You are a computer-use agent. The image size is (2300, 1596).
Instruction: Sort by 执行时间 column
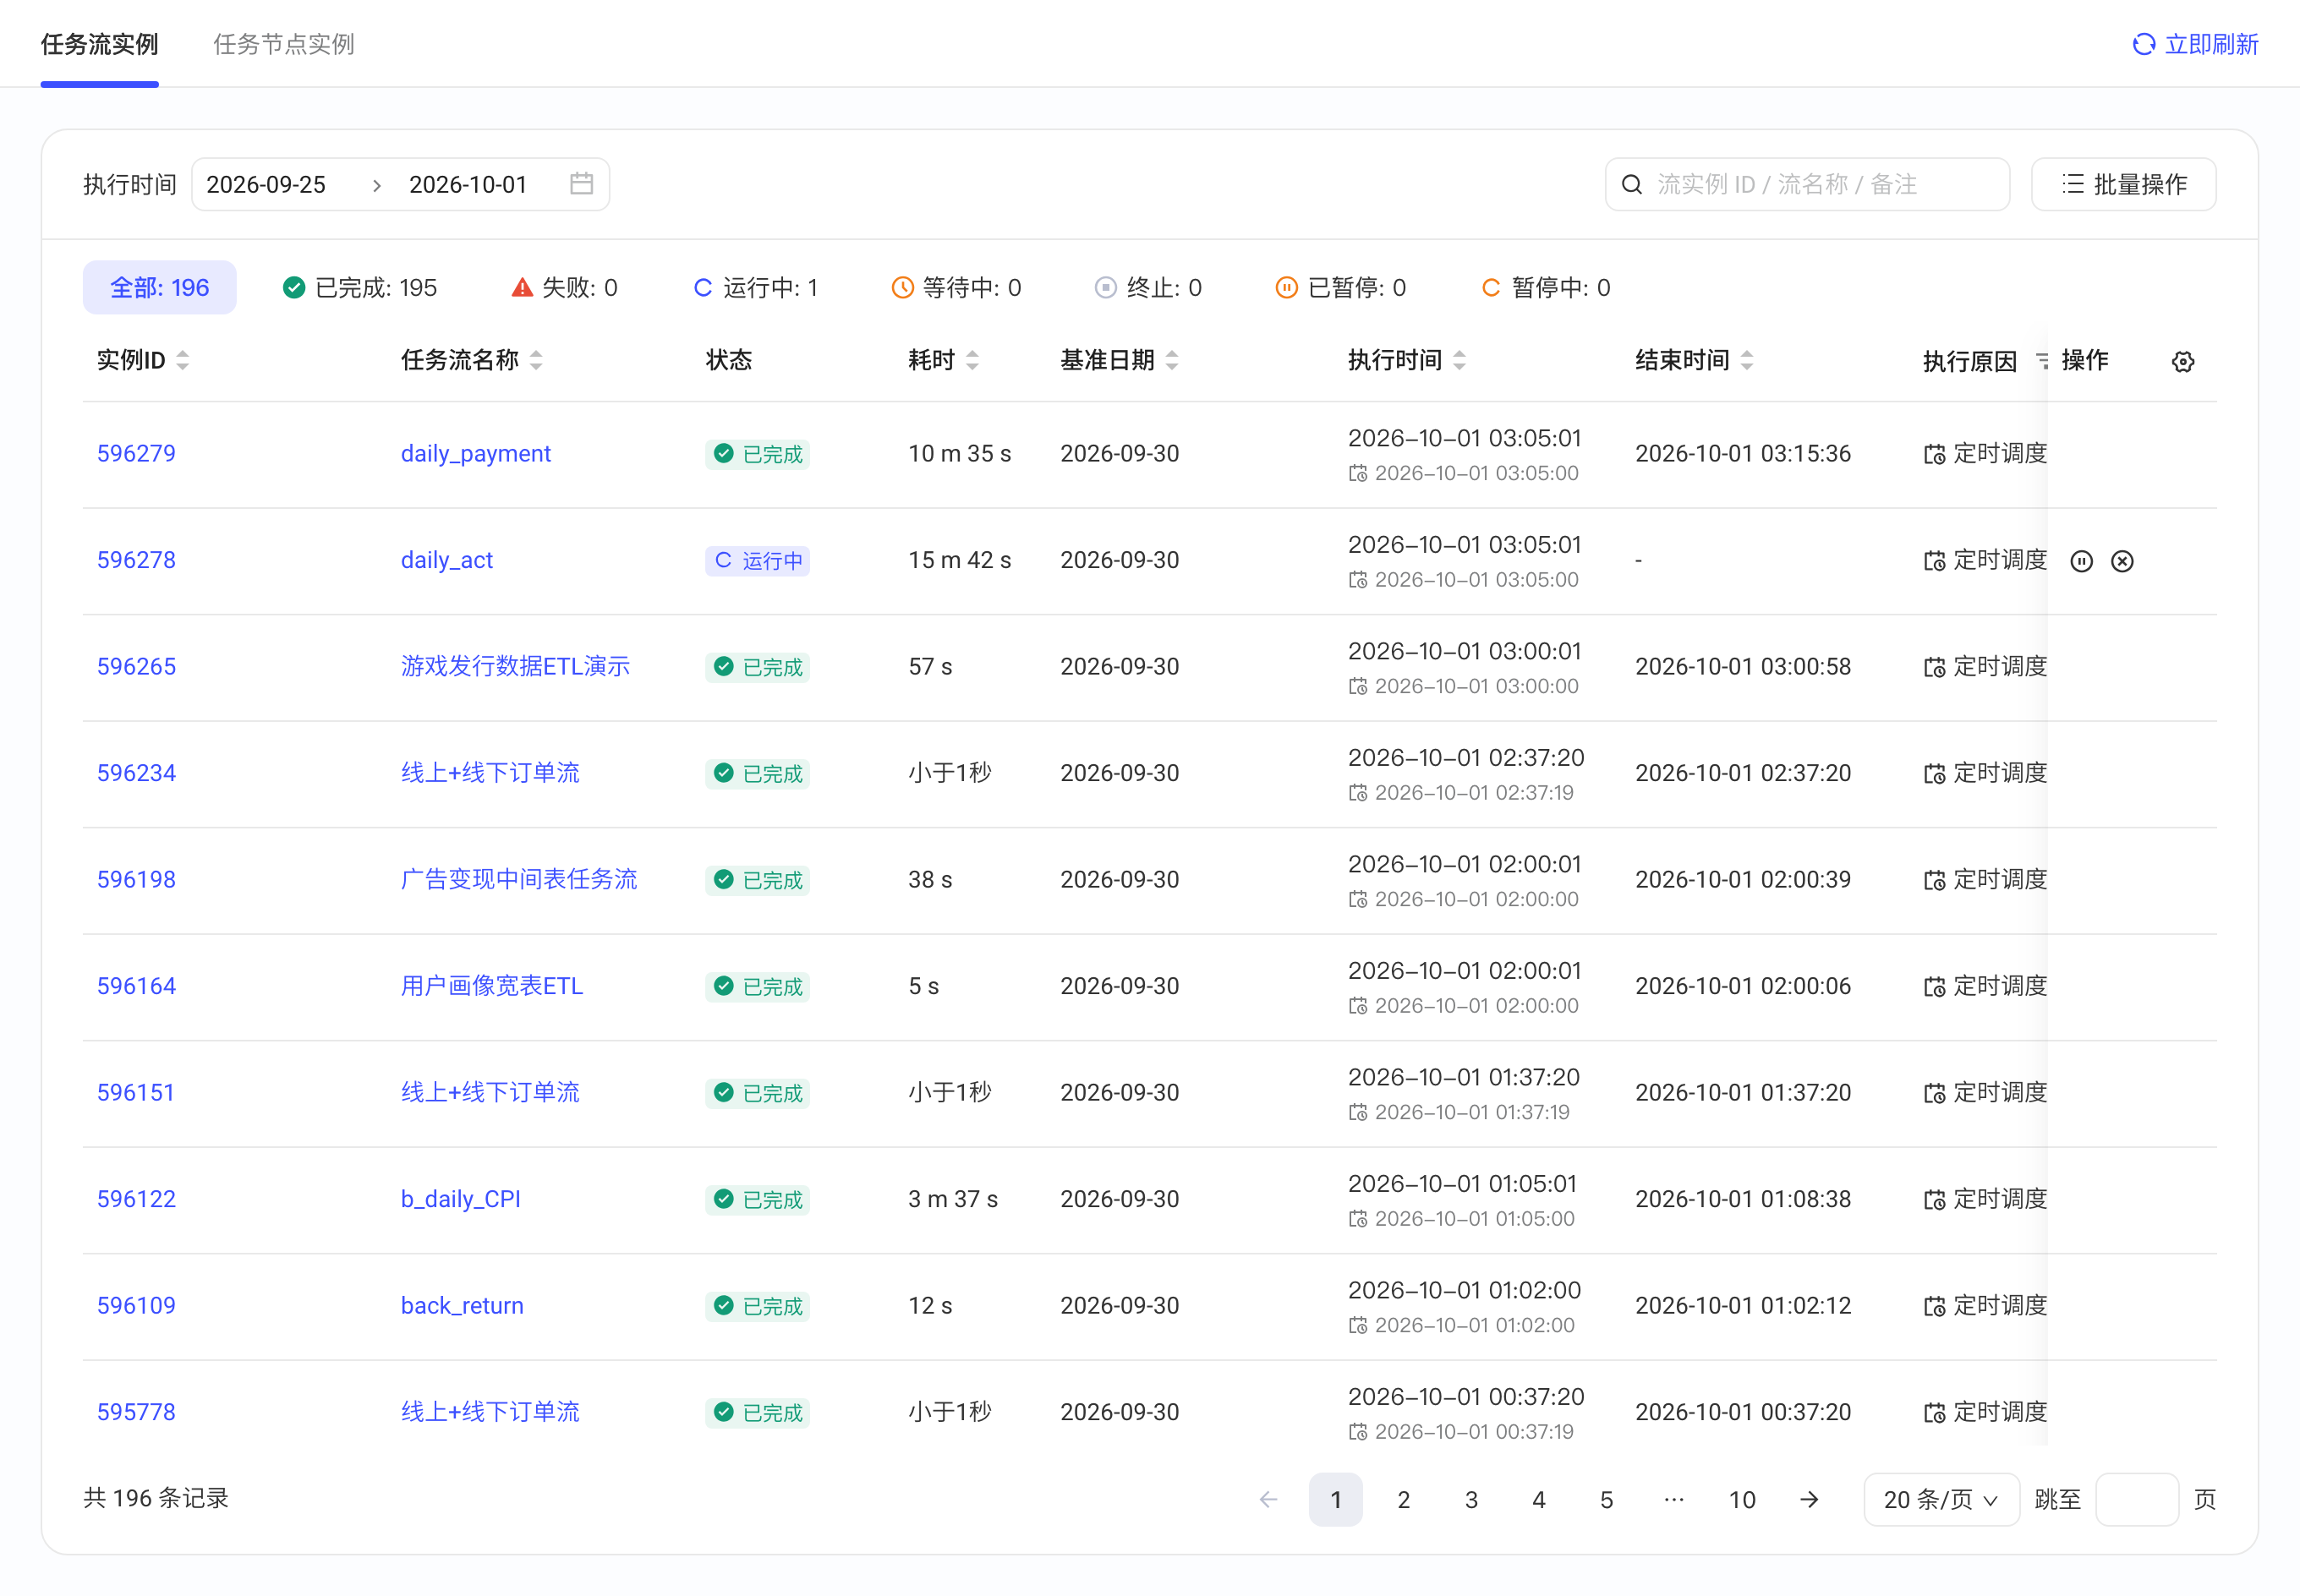(1460, 360)
